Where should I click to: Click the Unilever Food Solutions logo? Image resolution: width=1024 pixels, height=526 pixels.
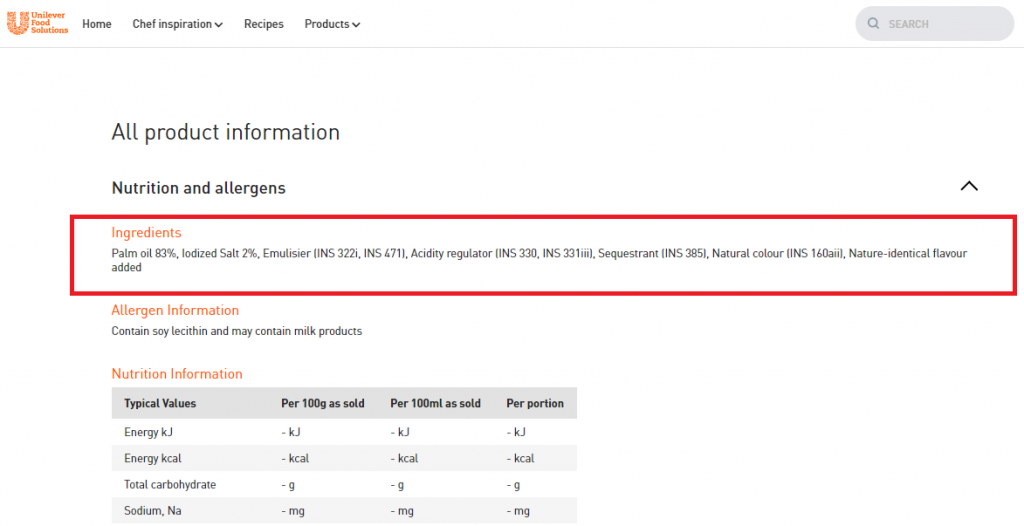point(37,24)
